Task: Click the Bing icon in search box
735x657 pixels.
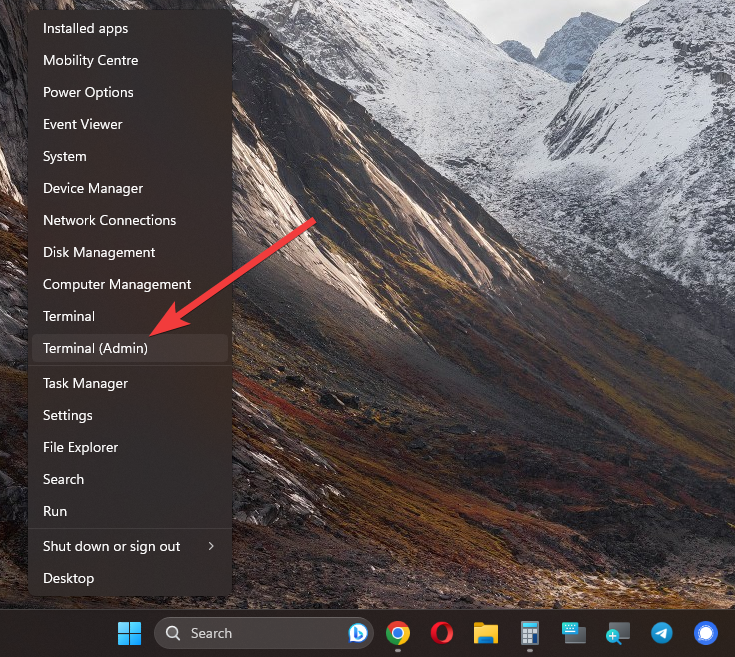Action: click(x=358, y=633)
